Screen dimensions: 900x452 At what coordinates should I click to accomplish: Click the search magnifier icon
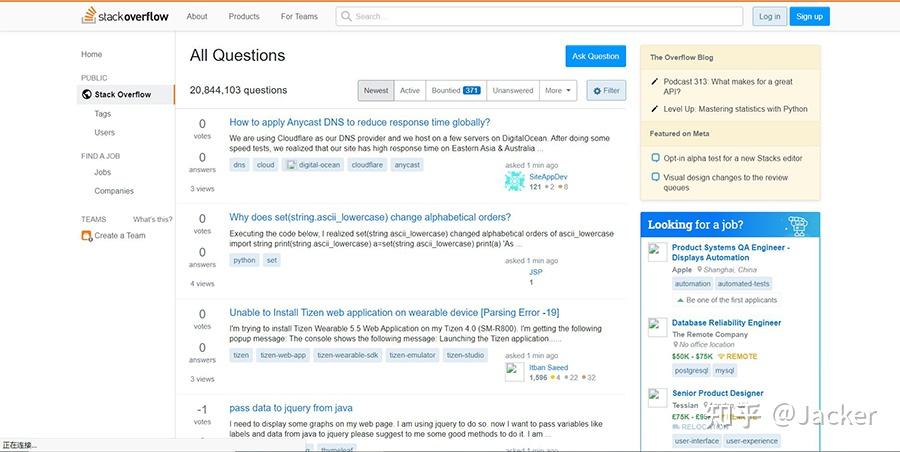[346, 17]
